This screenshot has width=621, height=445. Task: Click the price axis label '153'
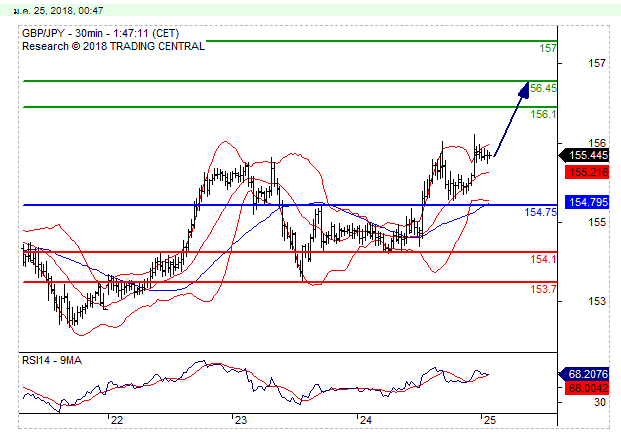point(597,301)
